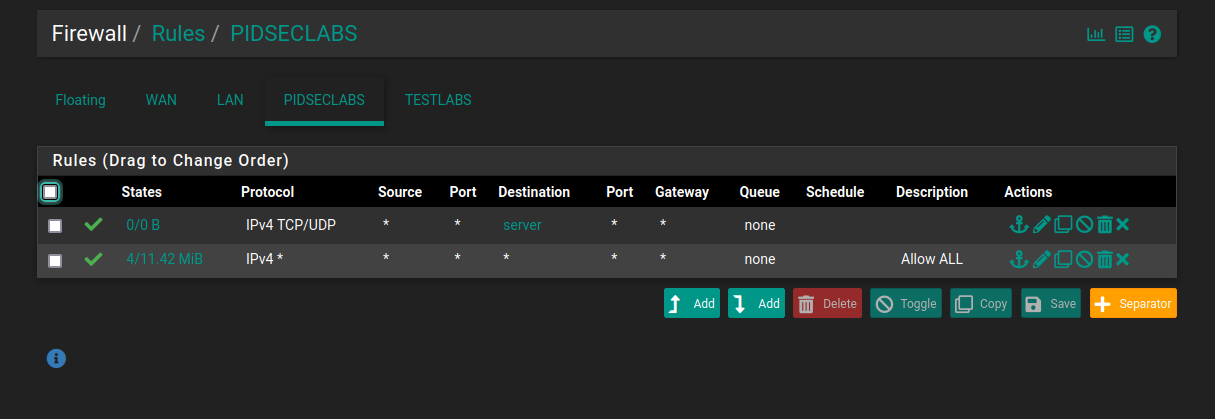Copy the Allow ALL rule via its copy icon

pyautogui.click(x=1063, y=259)
